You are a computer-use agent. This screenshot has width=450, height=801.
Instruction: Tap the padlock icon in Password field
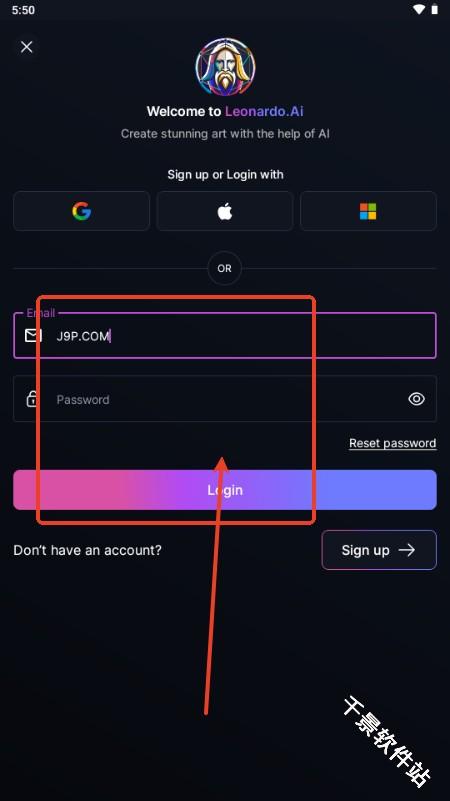coord(33,399)
